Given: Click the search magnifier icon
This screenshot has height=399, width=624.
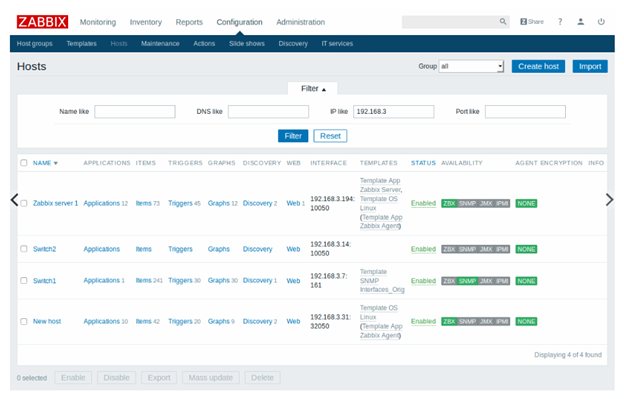Looking at the screenshot, I should [503, 21].
